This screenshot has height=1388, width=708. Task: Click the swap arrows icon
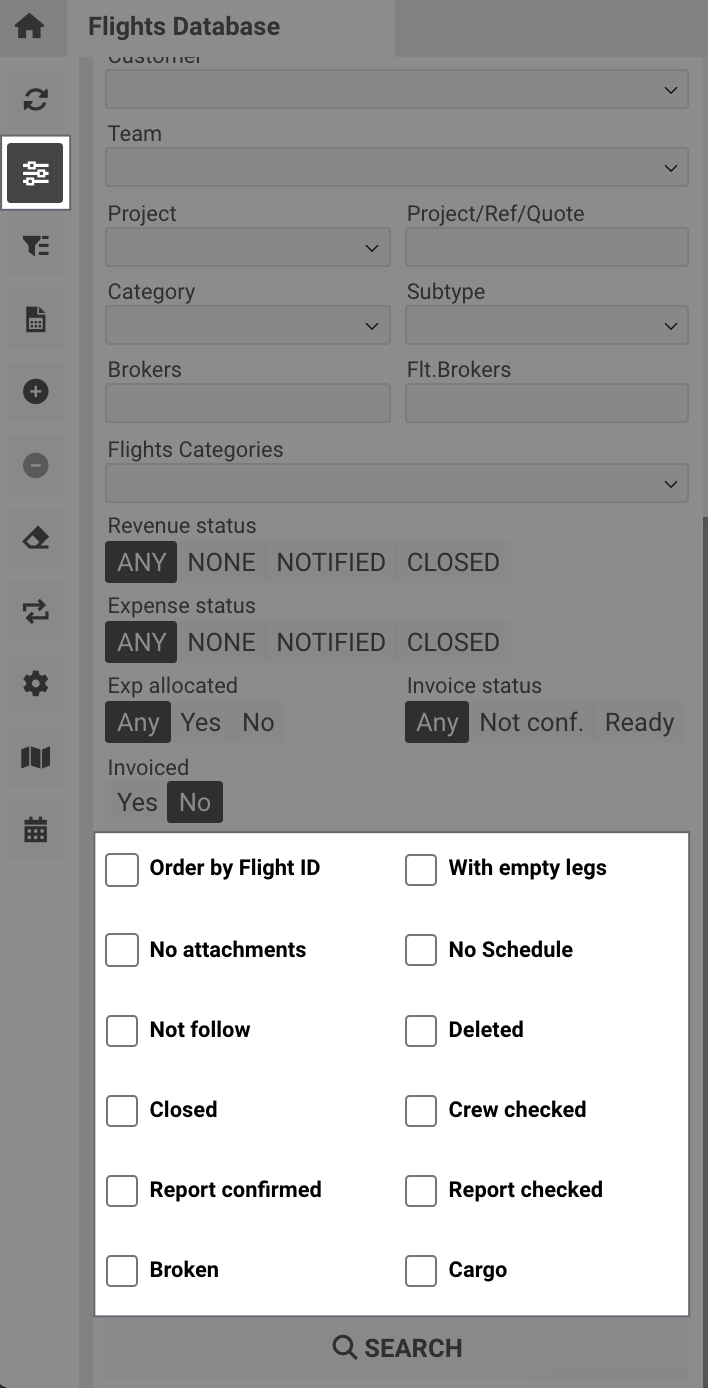(x=35, y=611)
